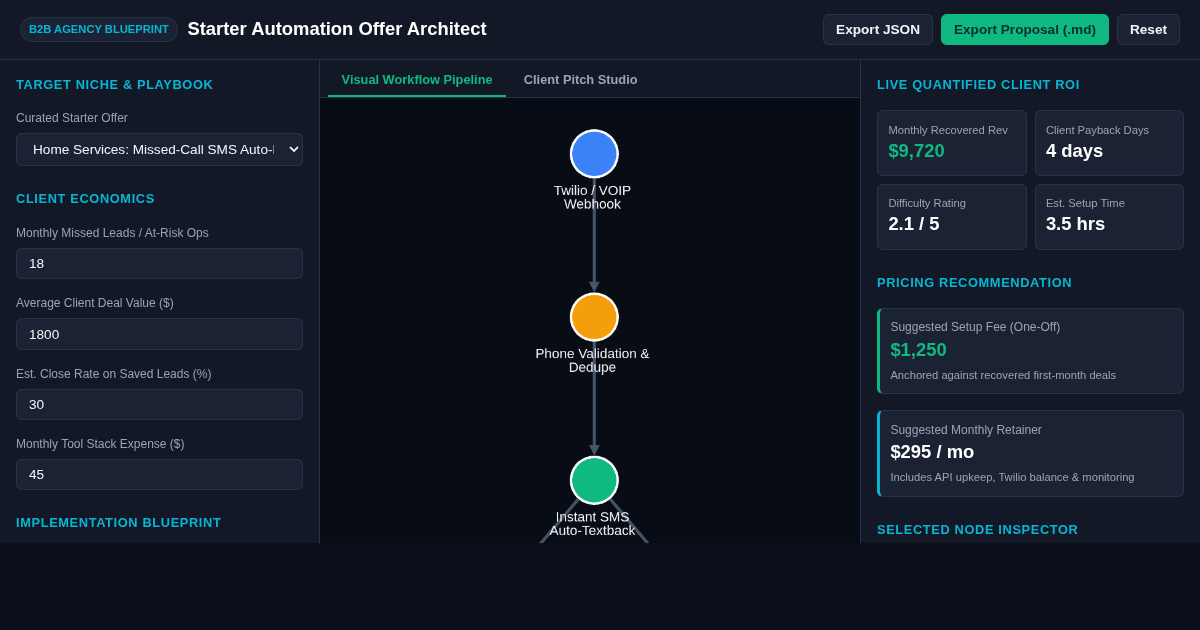
Task: Click the Implementation Blueprint heading
Action: (118, 522)
